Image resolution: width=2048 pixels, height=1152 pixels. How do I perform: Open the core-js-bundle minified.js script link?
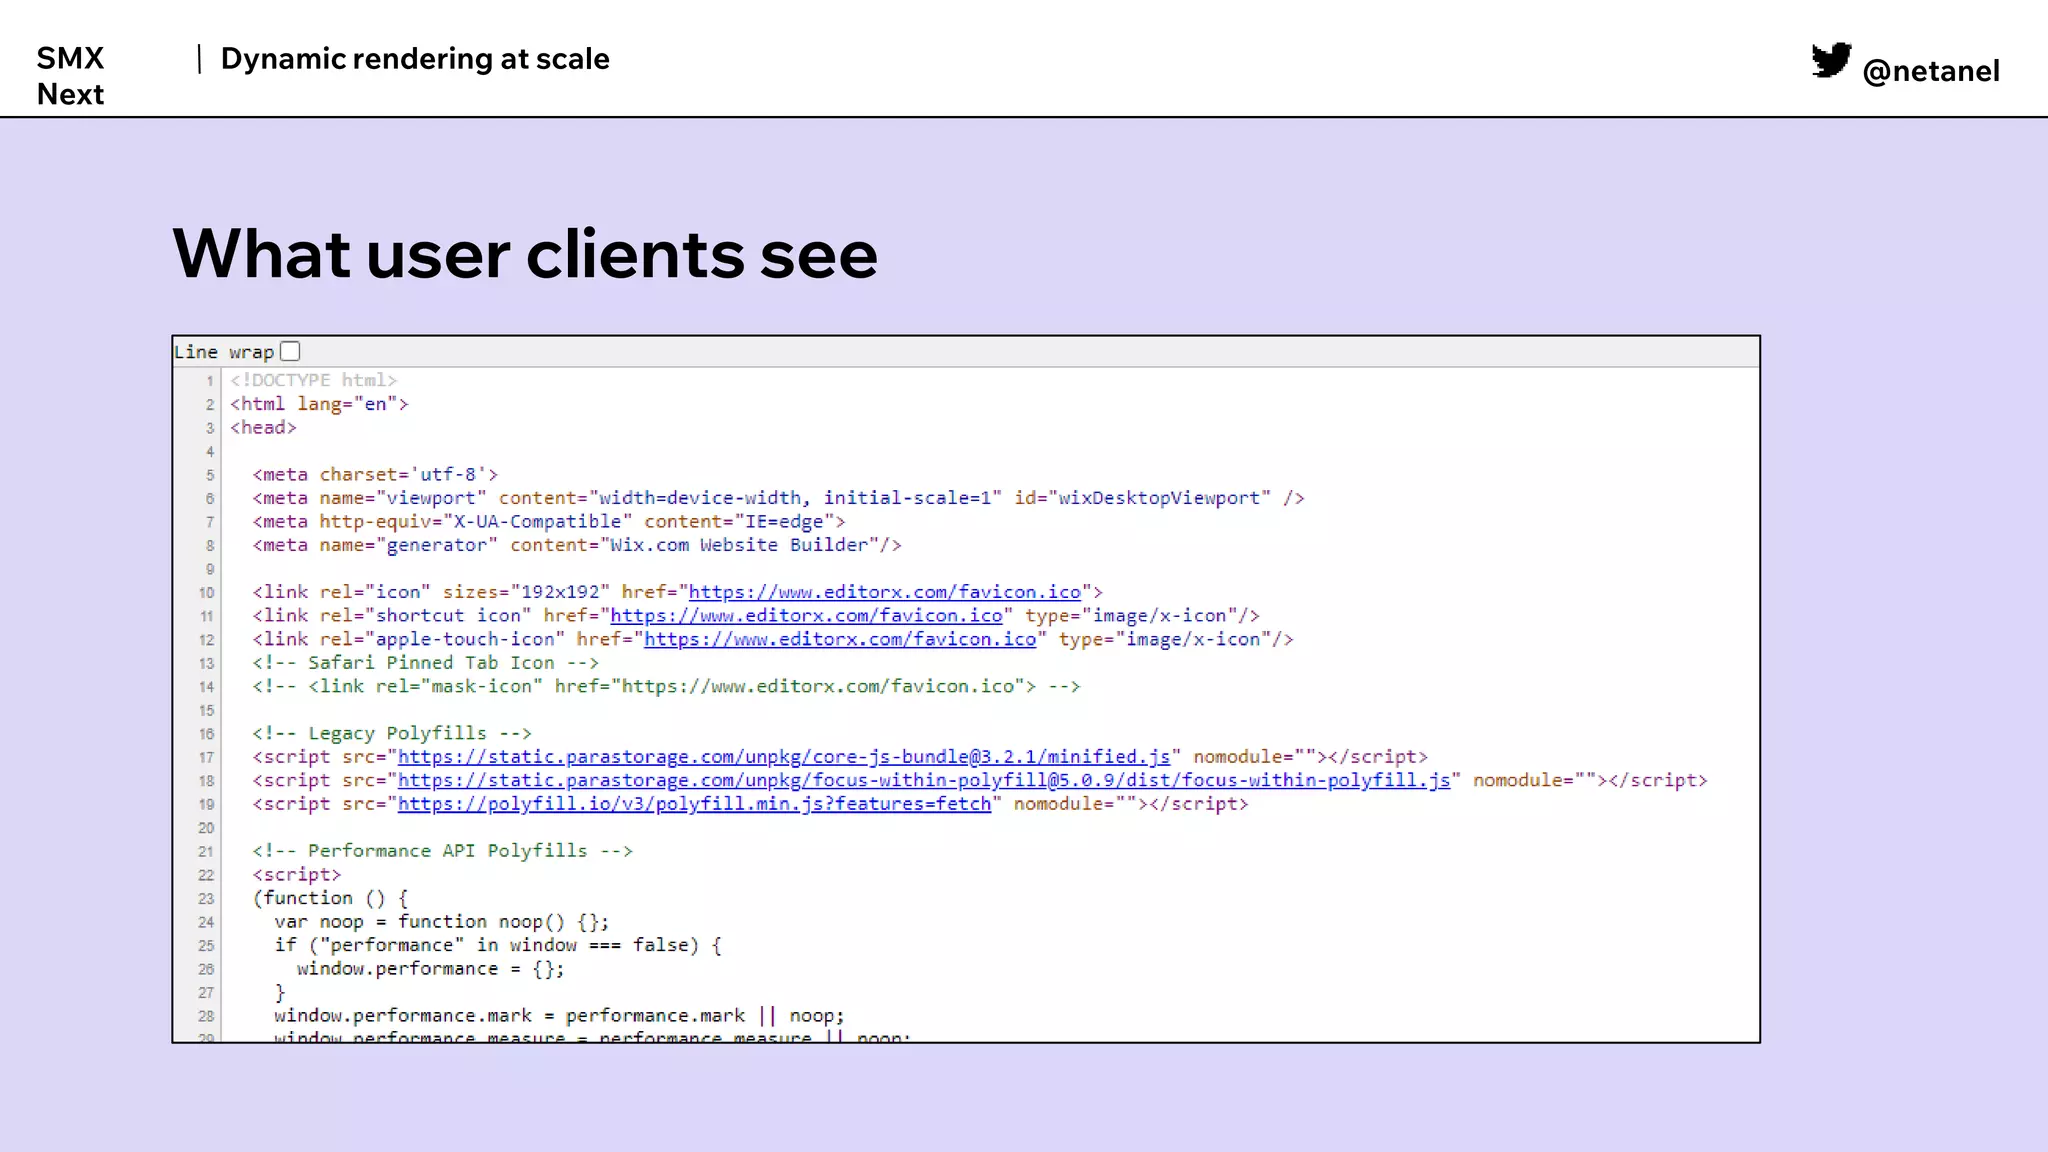coord(783,757)
